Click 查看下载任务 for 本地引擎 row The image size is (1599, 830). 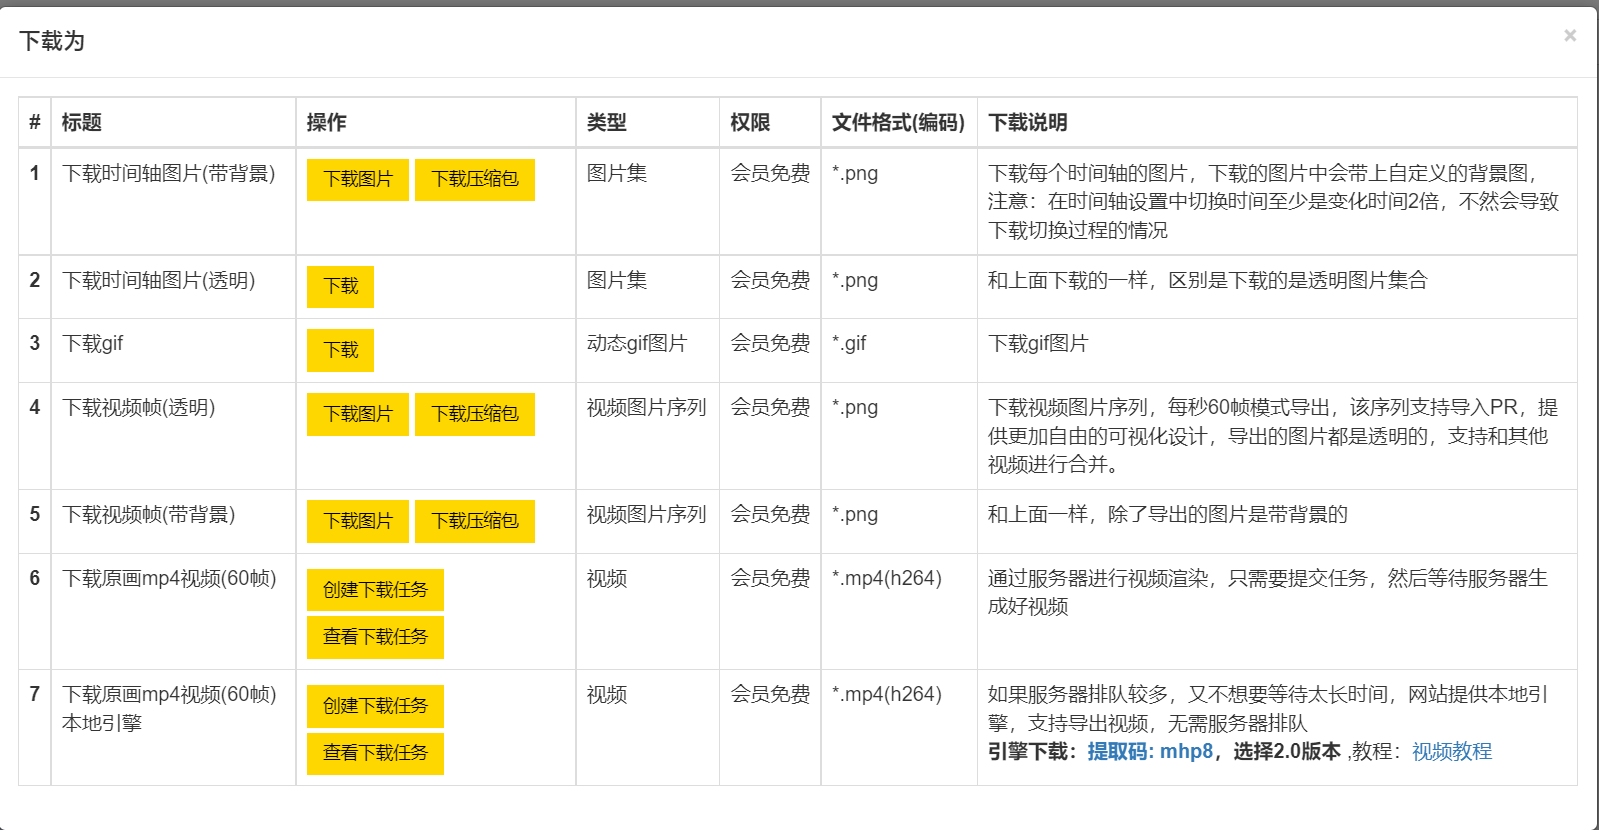click(x=375, y=753)
